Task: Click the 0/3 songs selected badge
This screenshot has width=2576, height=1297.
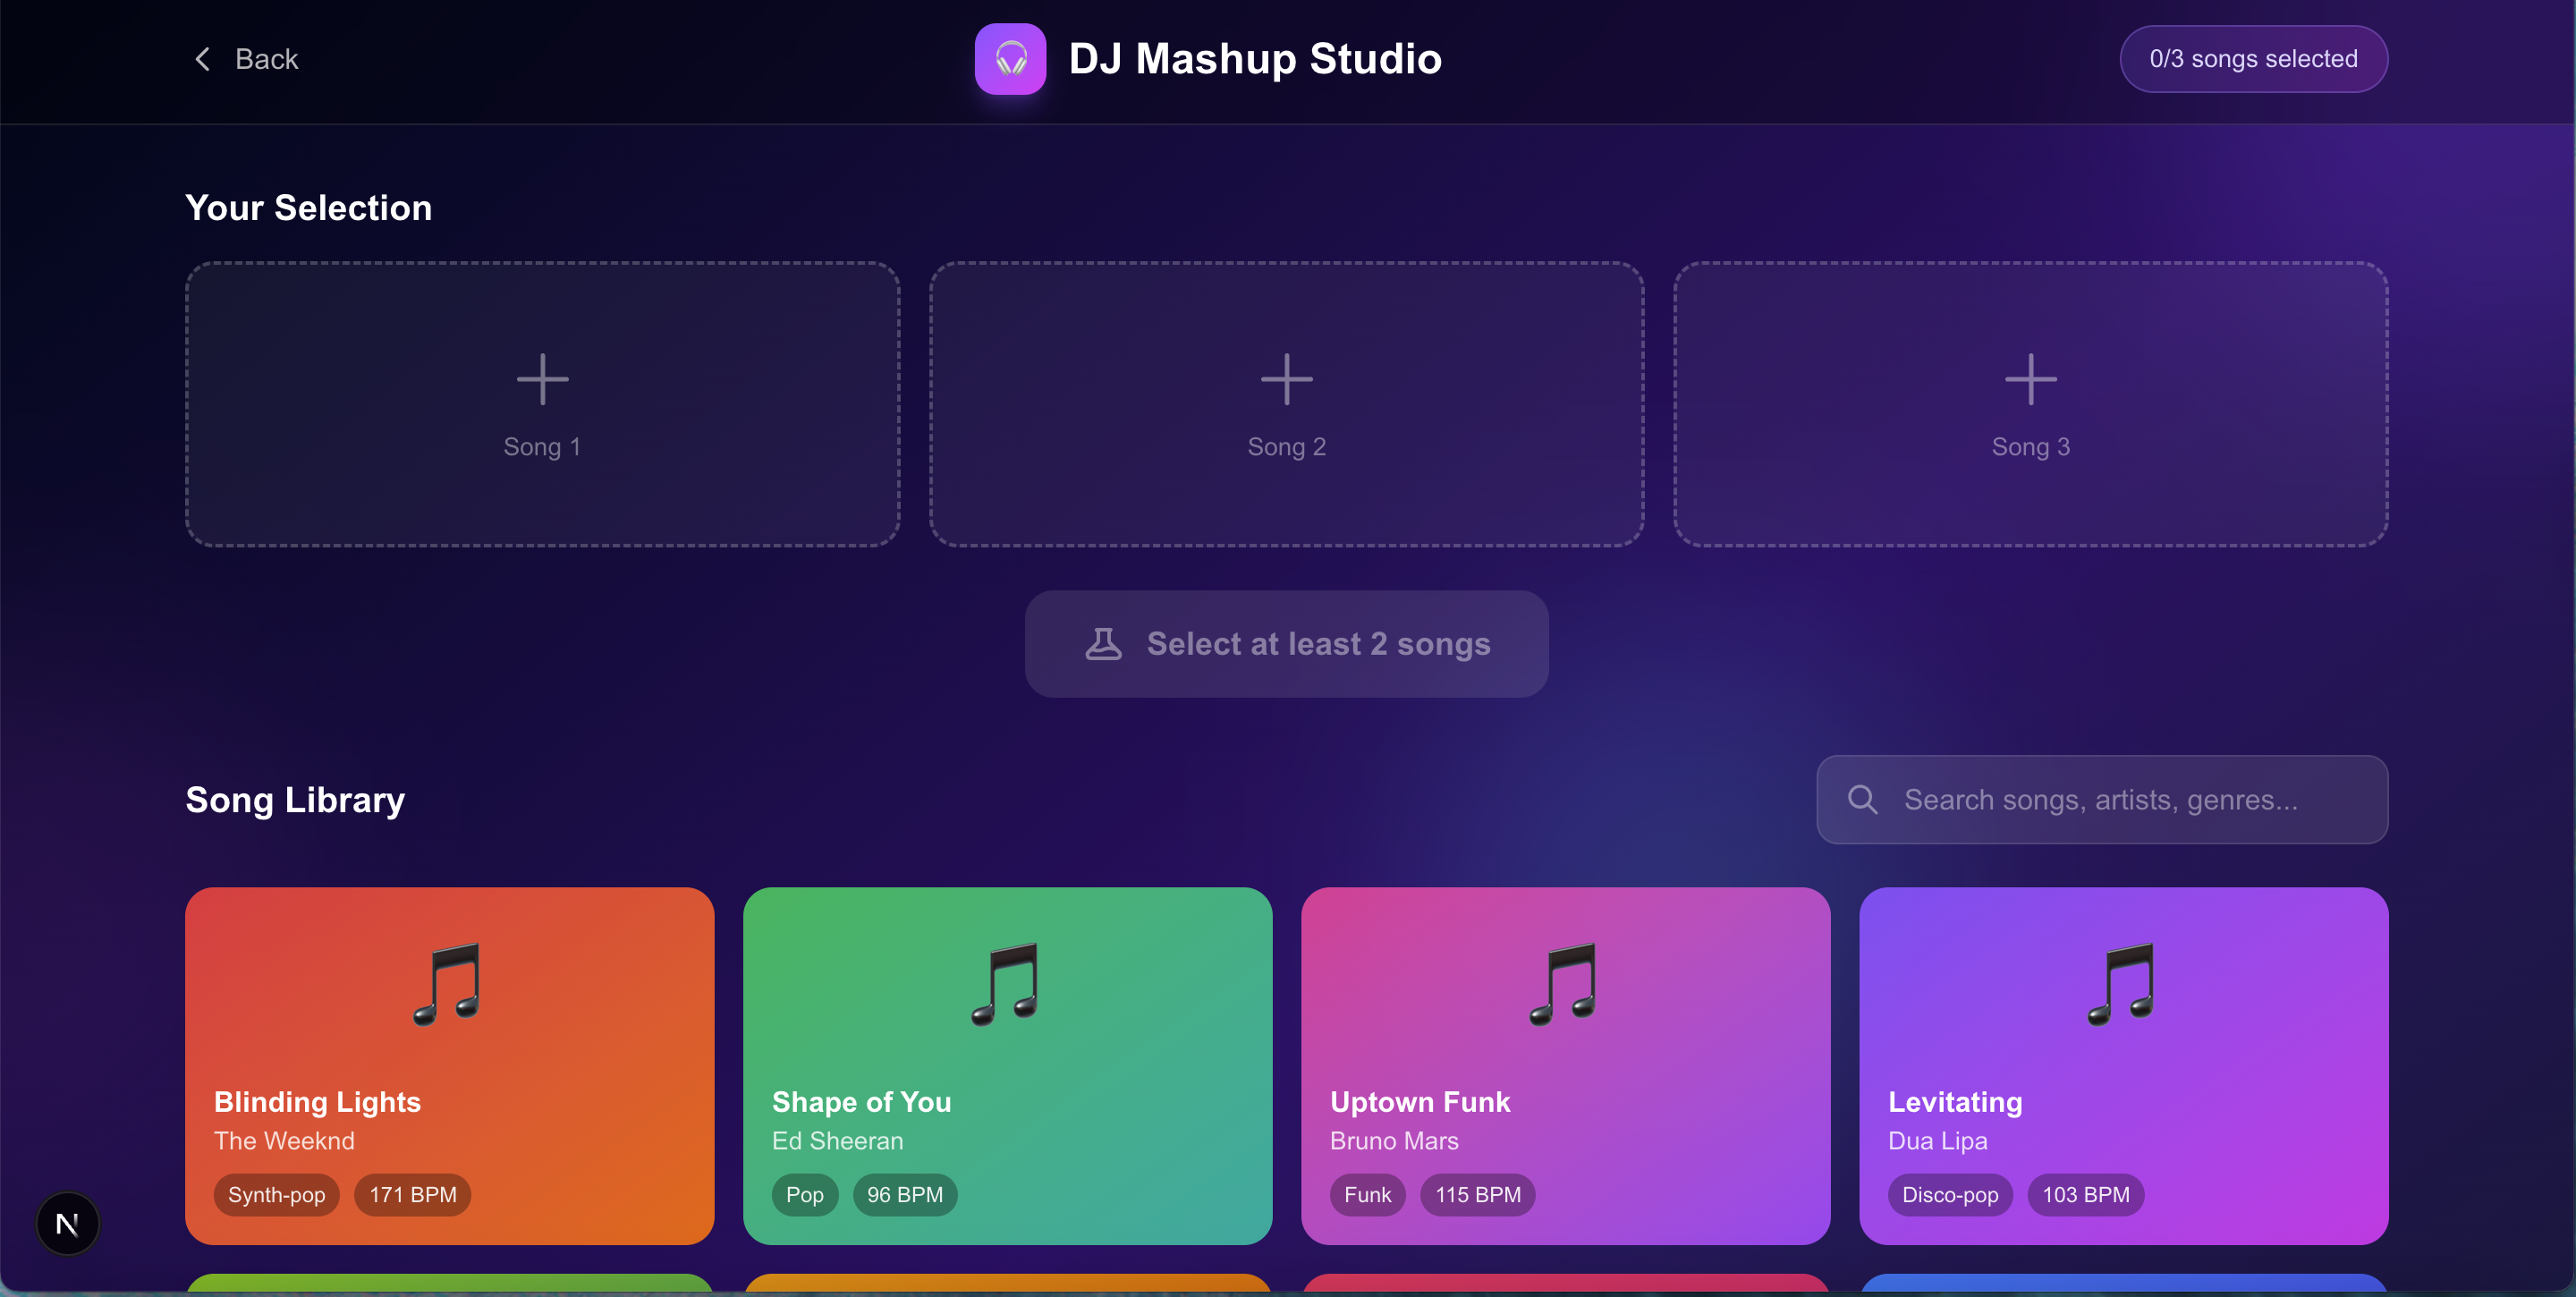Action: 2253,59
